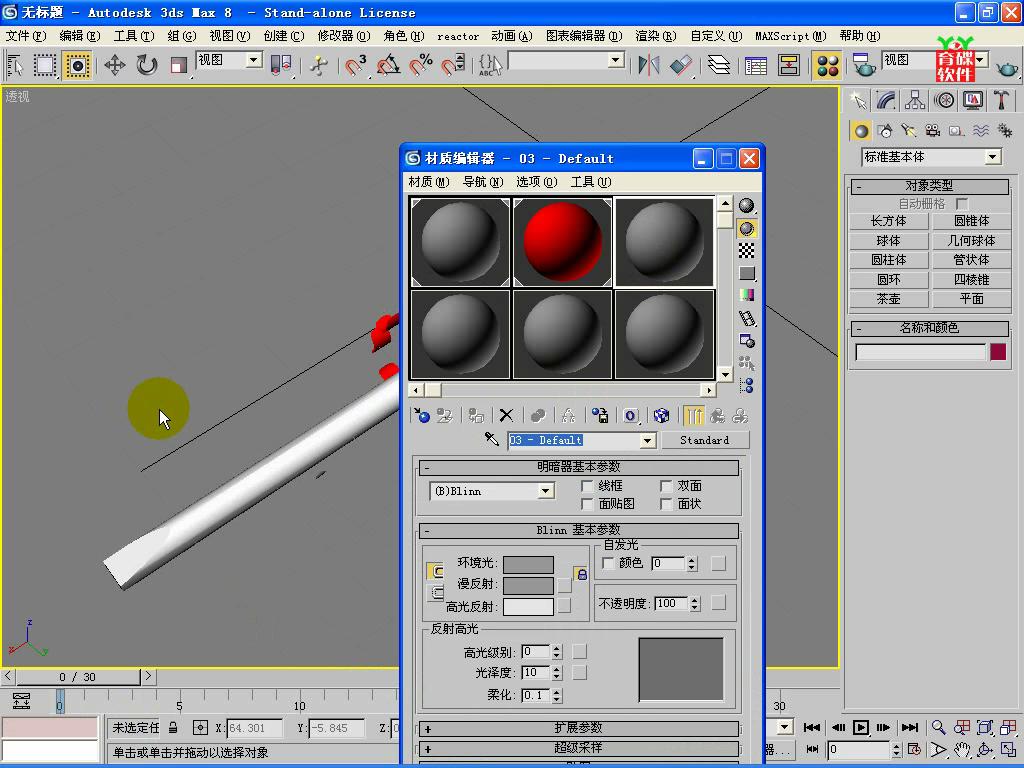Image resolution: width=1024 pixels, height=768 pixels.
Task: Click the 圆柱体 cylinder button
Action: tap(889, 260)
